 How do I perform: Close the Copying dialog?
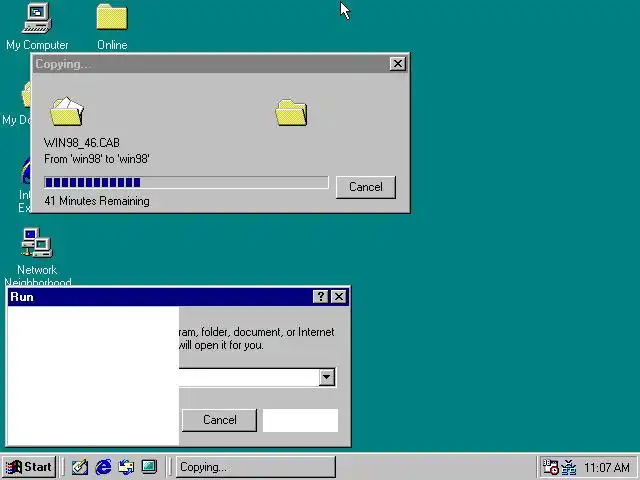[x=398, y=64]
